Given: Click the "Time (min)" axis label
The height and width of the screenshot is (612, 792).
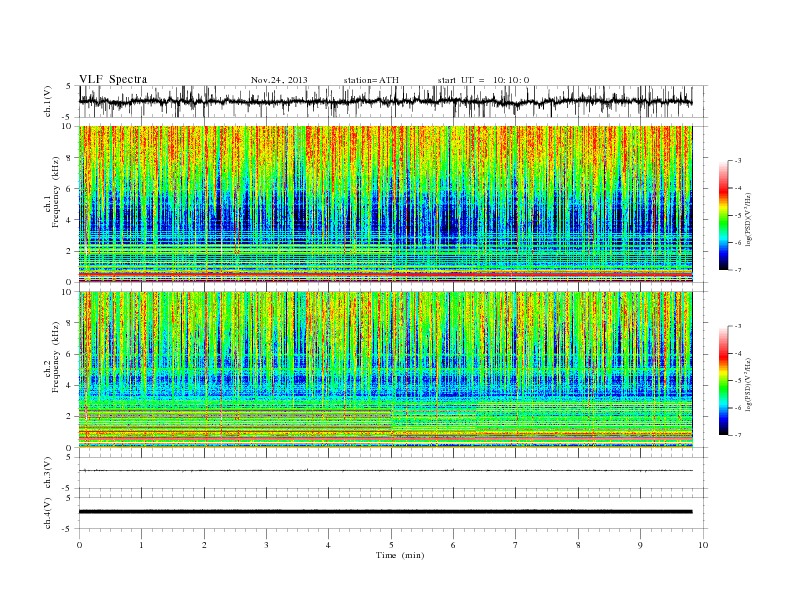Looking at the screenshot, I should point(400,555).
